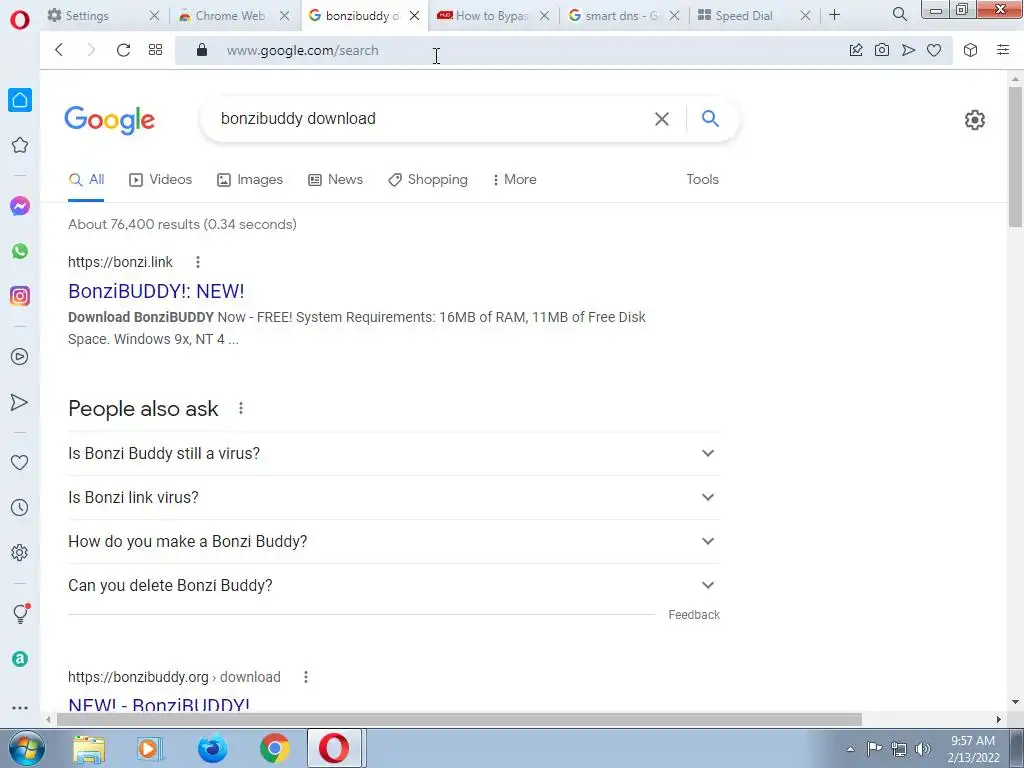1024x768 pixels.
Task: Open Speed Dial start page grid icon
Action: tap(155, 50)
